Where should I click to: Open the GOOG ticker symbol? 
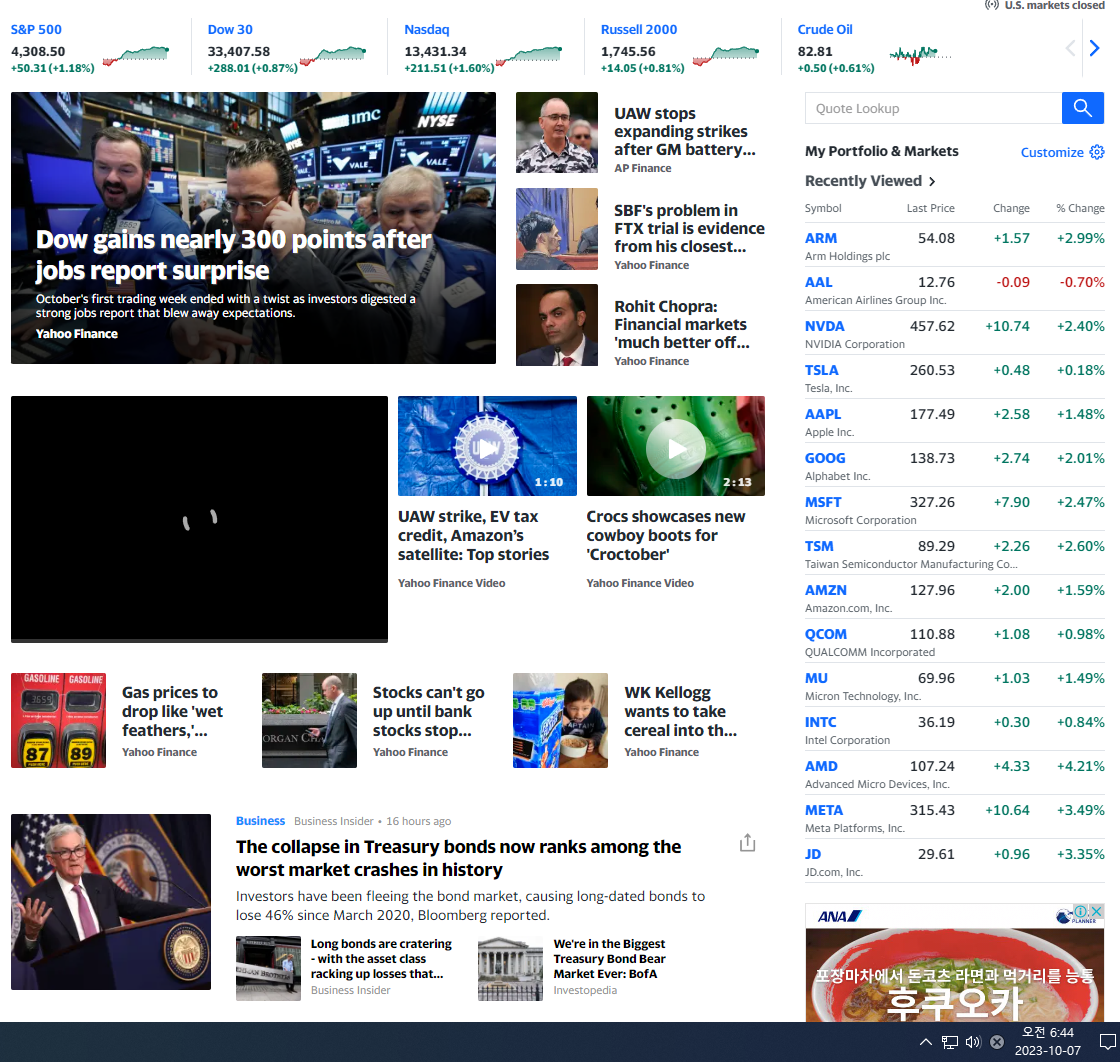pyautogui.click(x=825, y=459)
